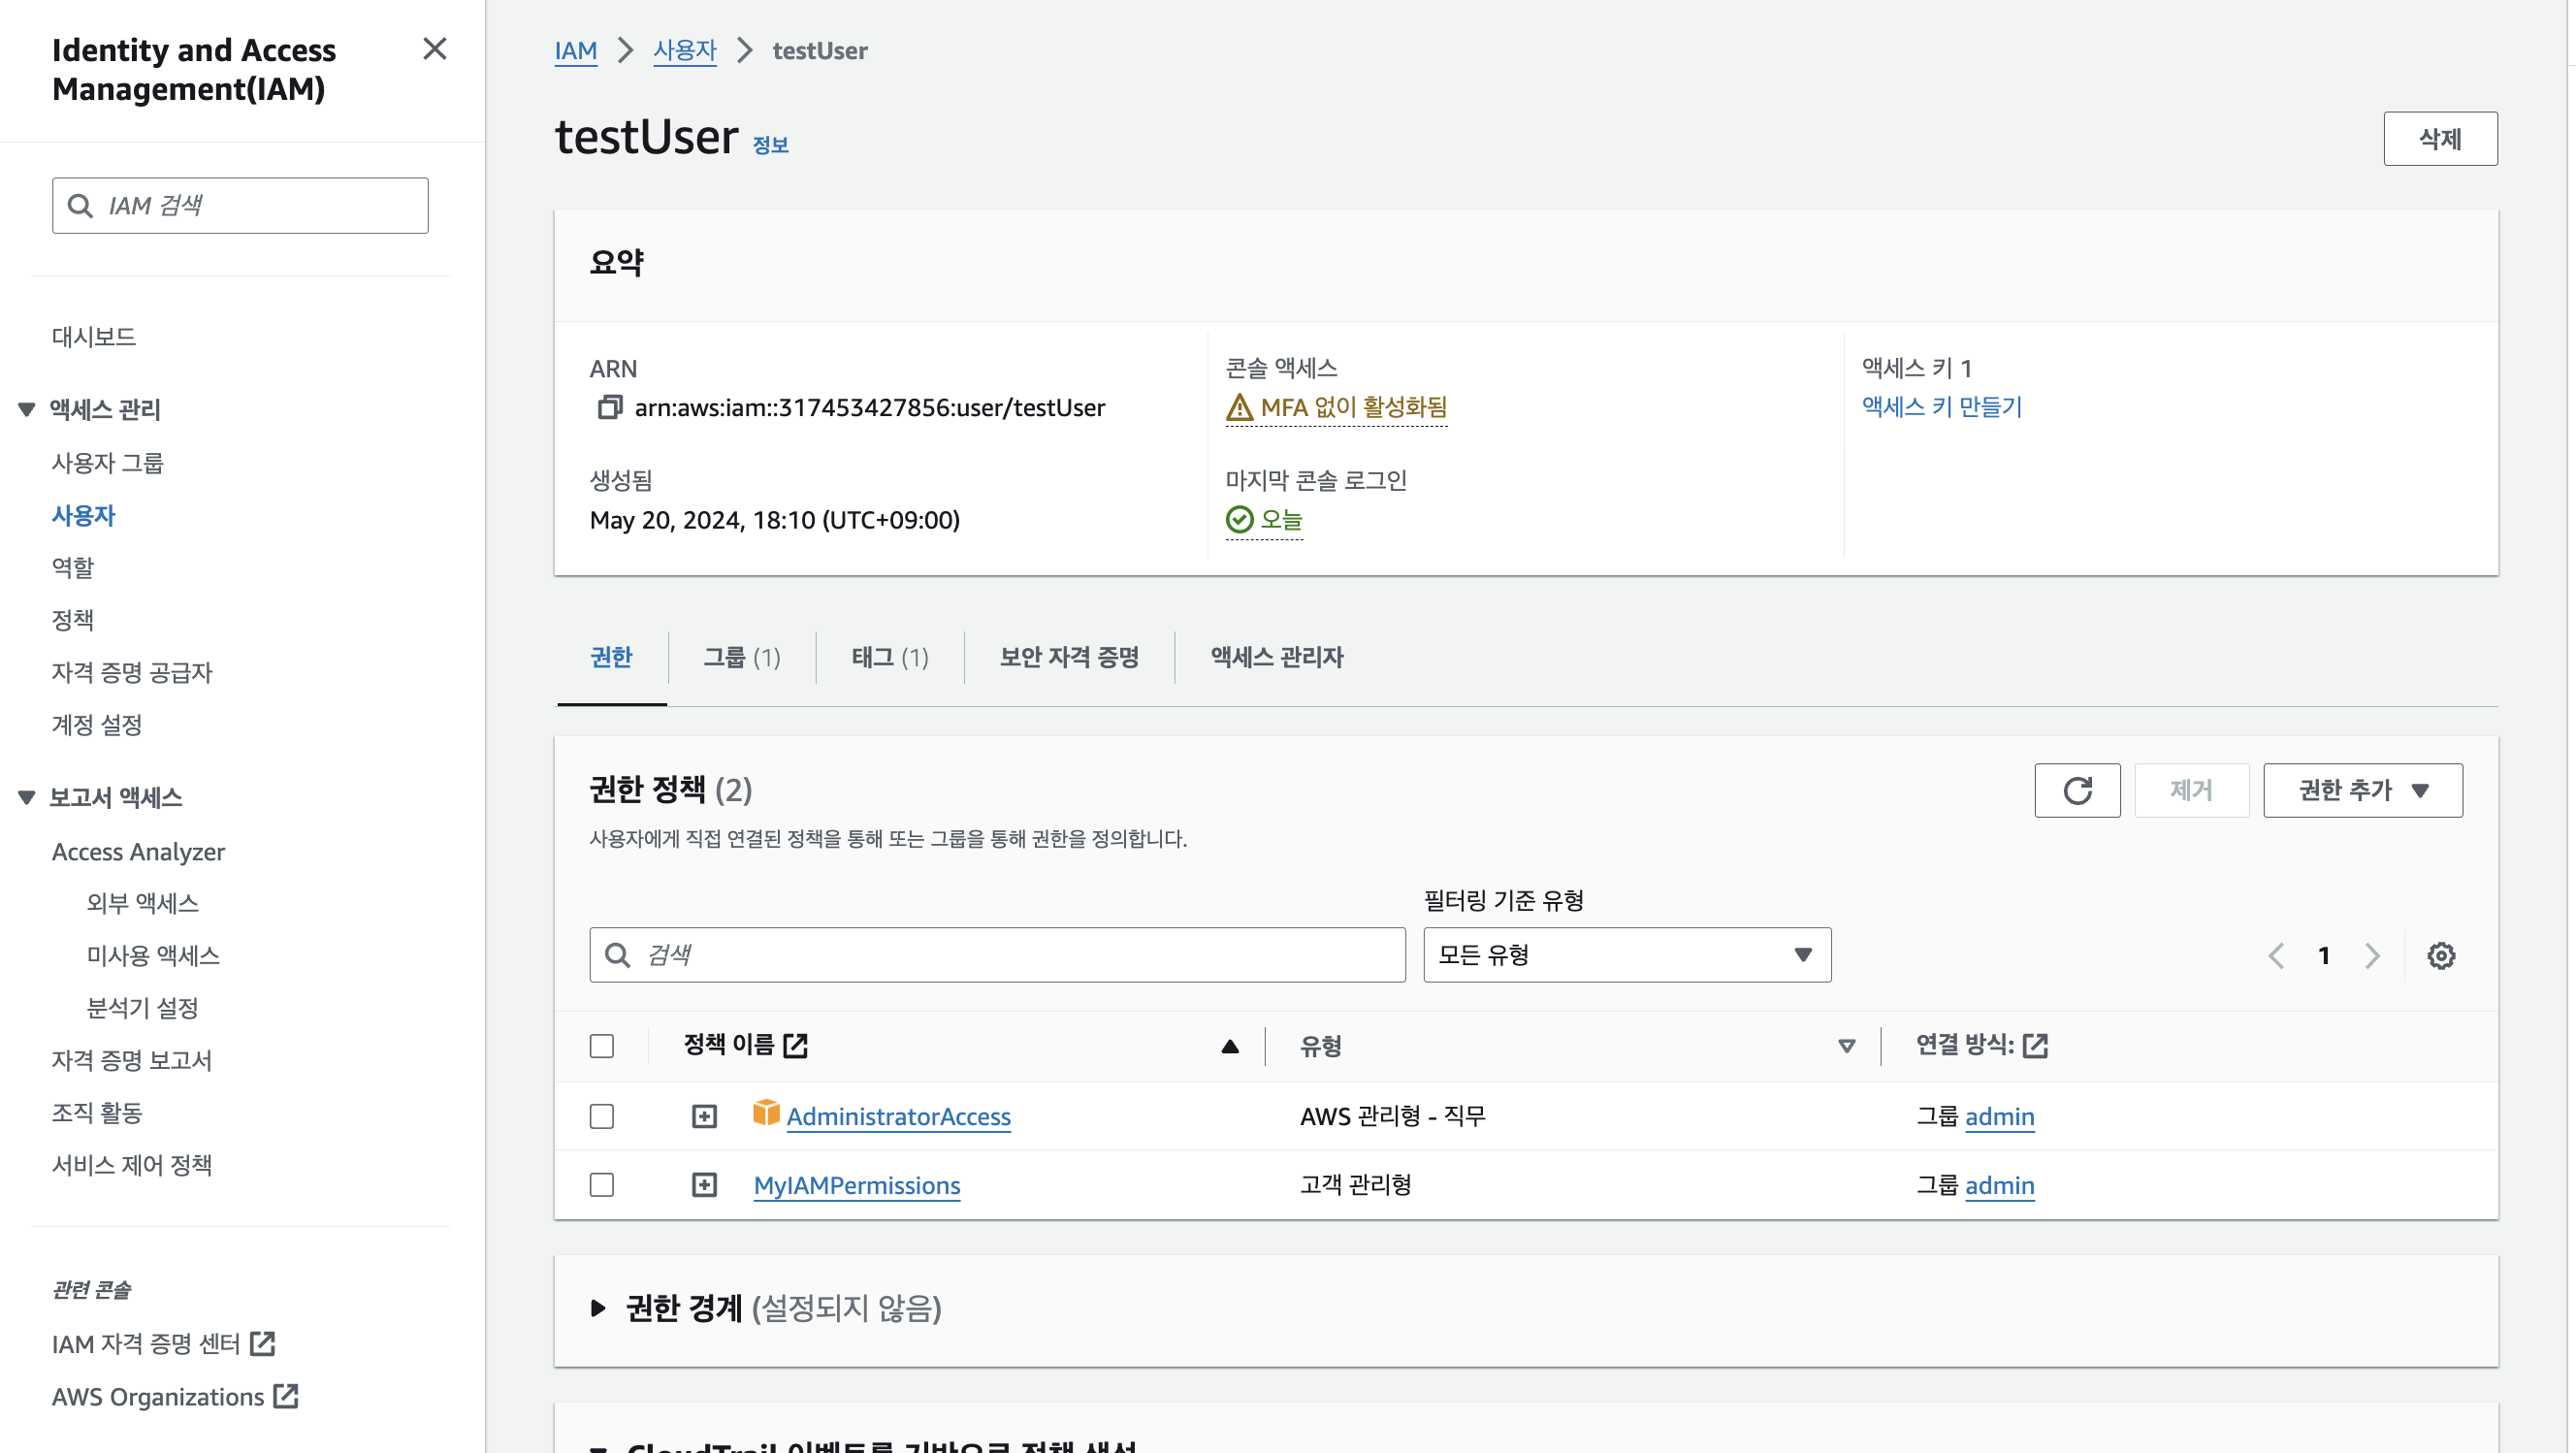
Task: Check the AdministratorAccess policy checkbox
Action: click(x=601, y=1116)
